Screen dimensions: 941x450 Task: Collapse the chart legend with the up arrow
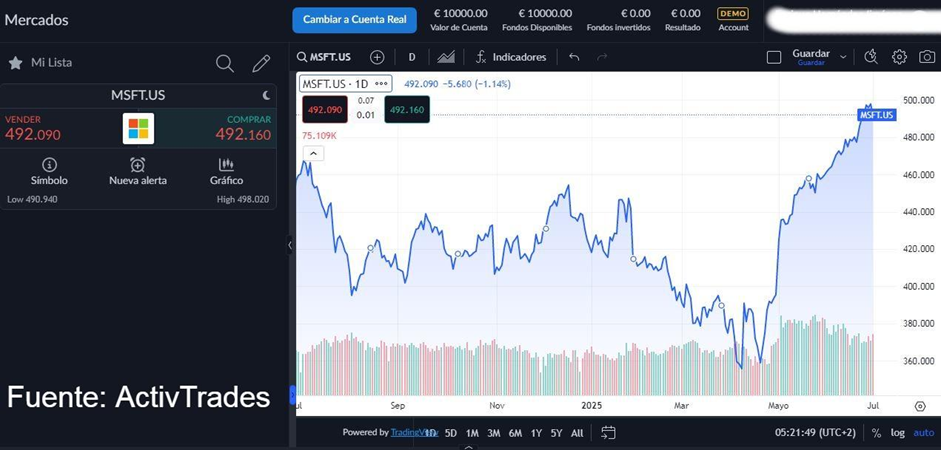313,154
